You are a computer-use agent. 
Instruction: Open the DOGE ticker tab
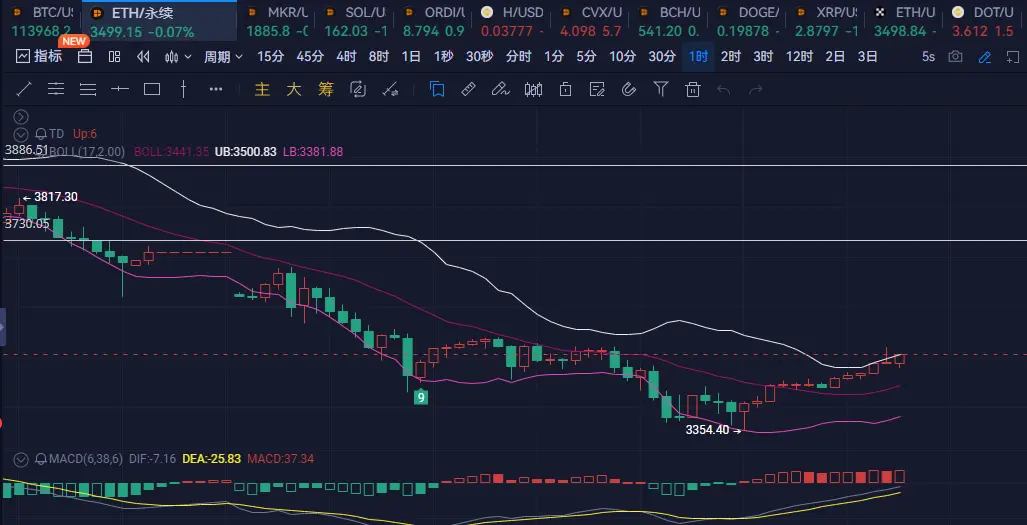749,21
